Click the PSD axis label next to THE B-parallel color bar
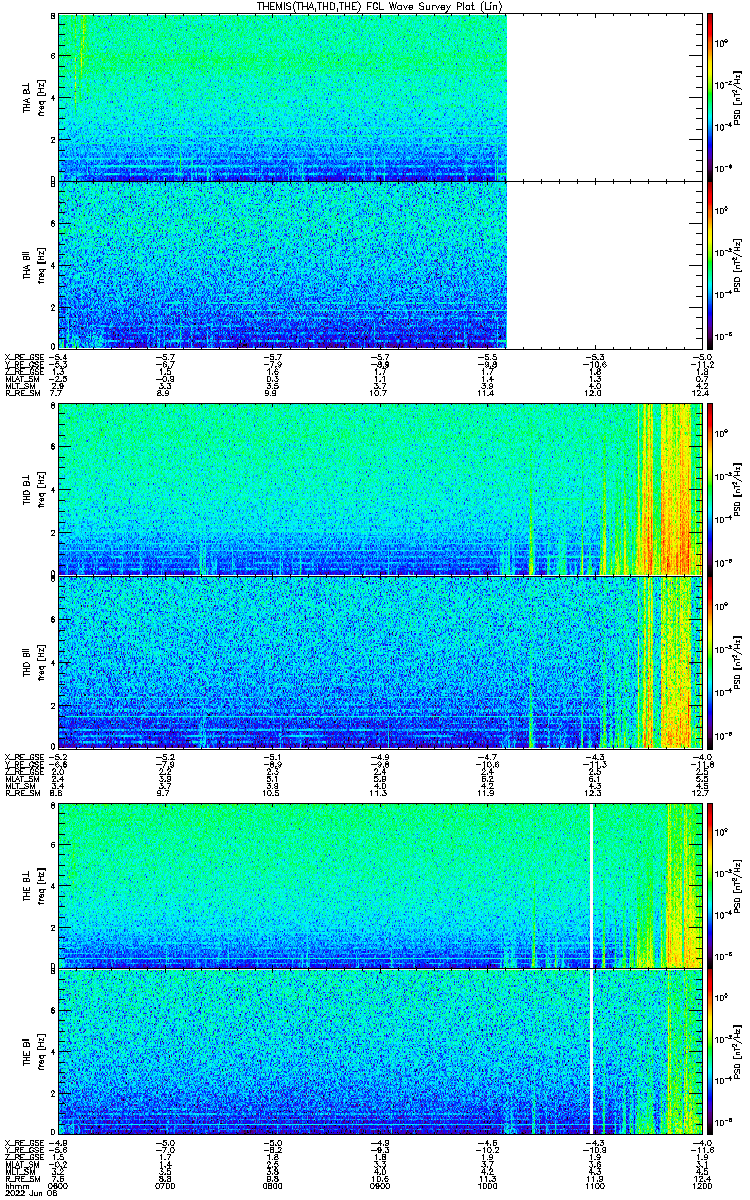 click(x=738, y=1051)
